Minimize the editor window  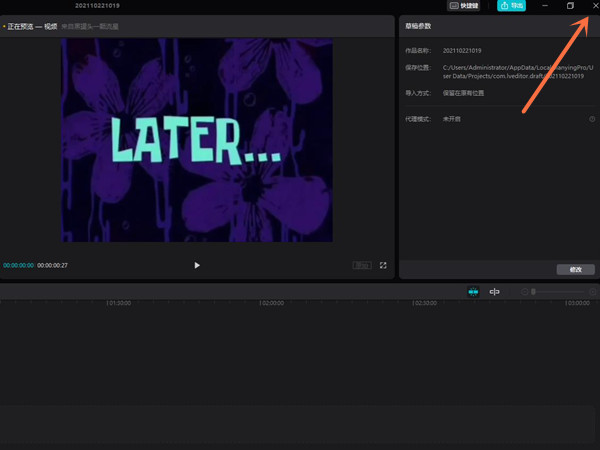[x=544, y=6]
